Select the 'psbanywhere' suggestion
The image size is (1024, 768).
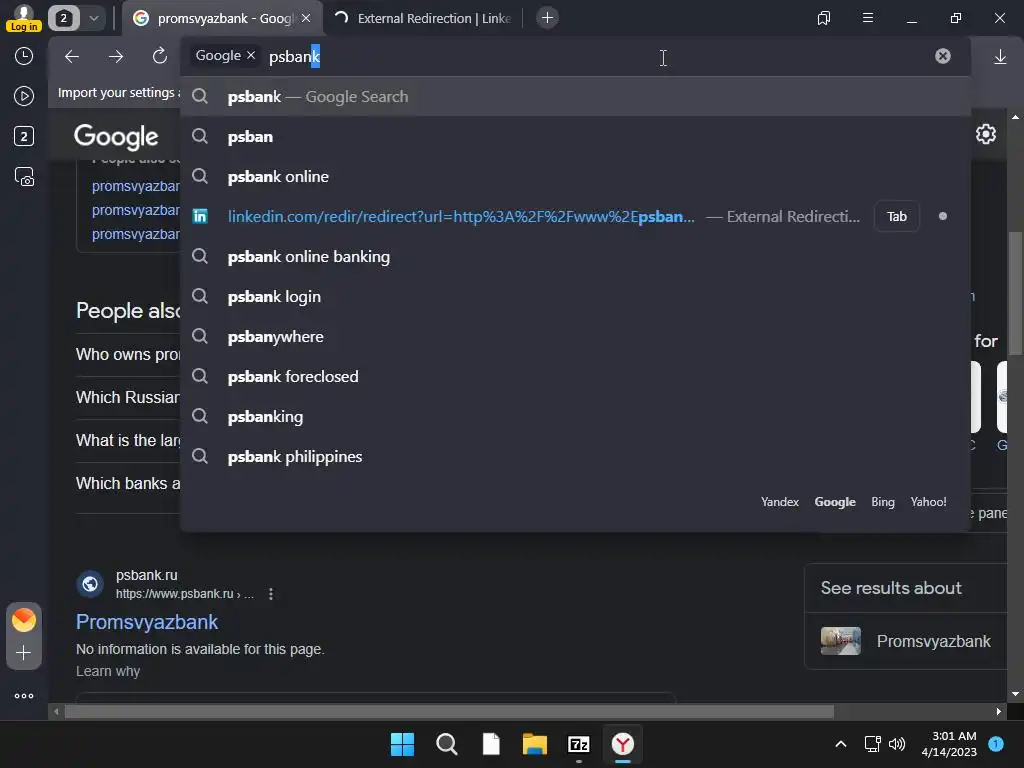pyautogui.click(x=575, y=336)
